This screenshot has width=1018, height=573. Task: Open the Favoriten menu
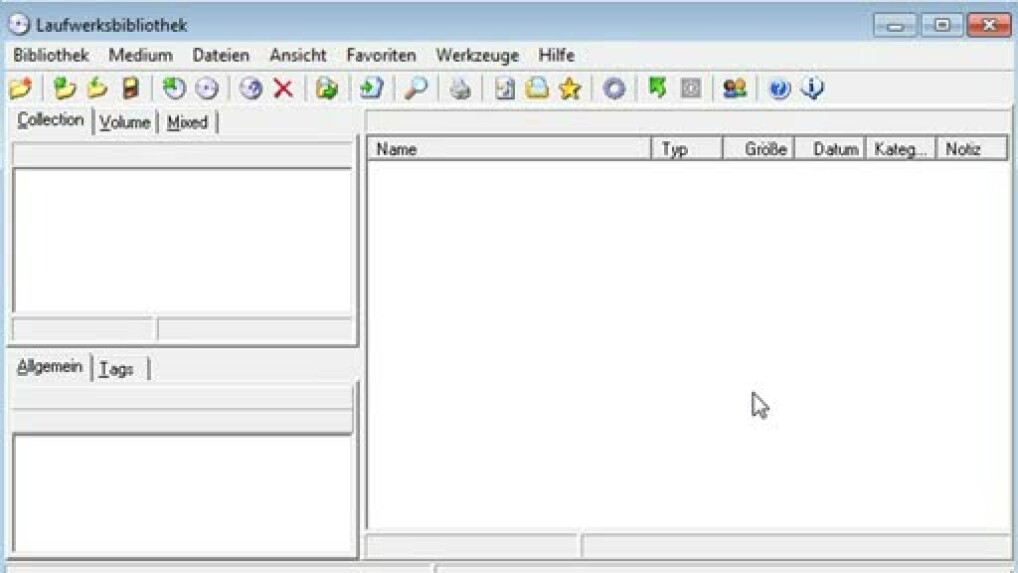pyautogui.click(x=381, y=55)
